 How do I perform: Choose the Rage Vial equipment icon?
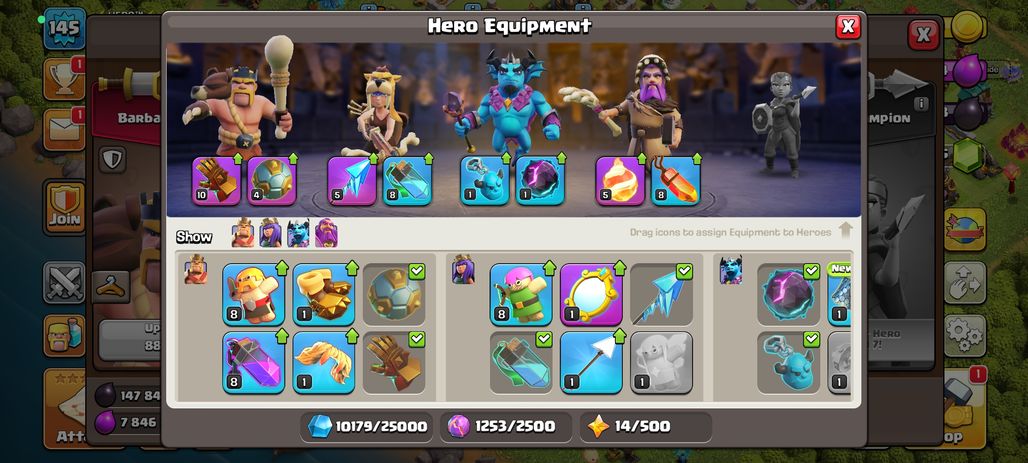(x=254, y=363)
